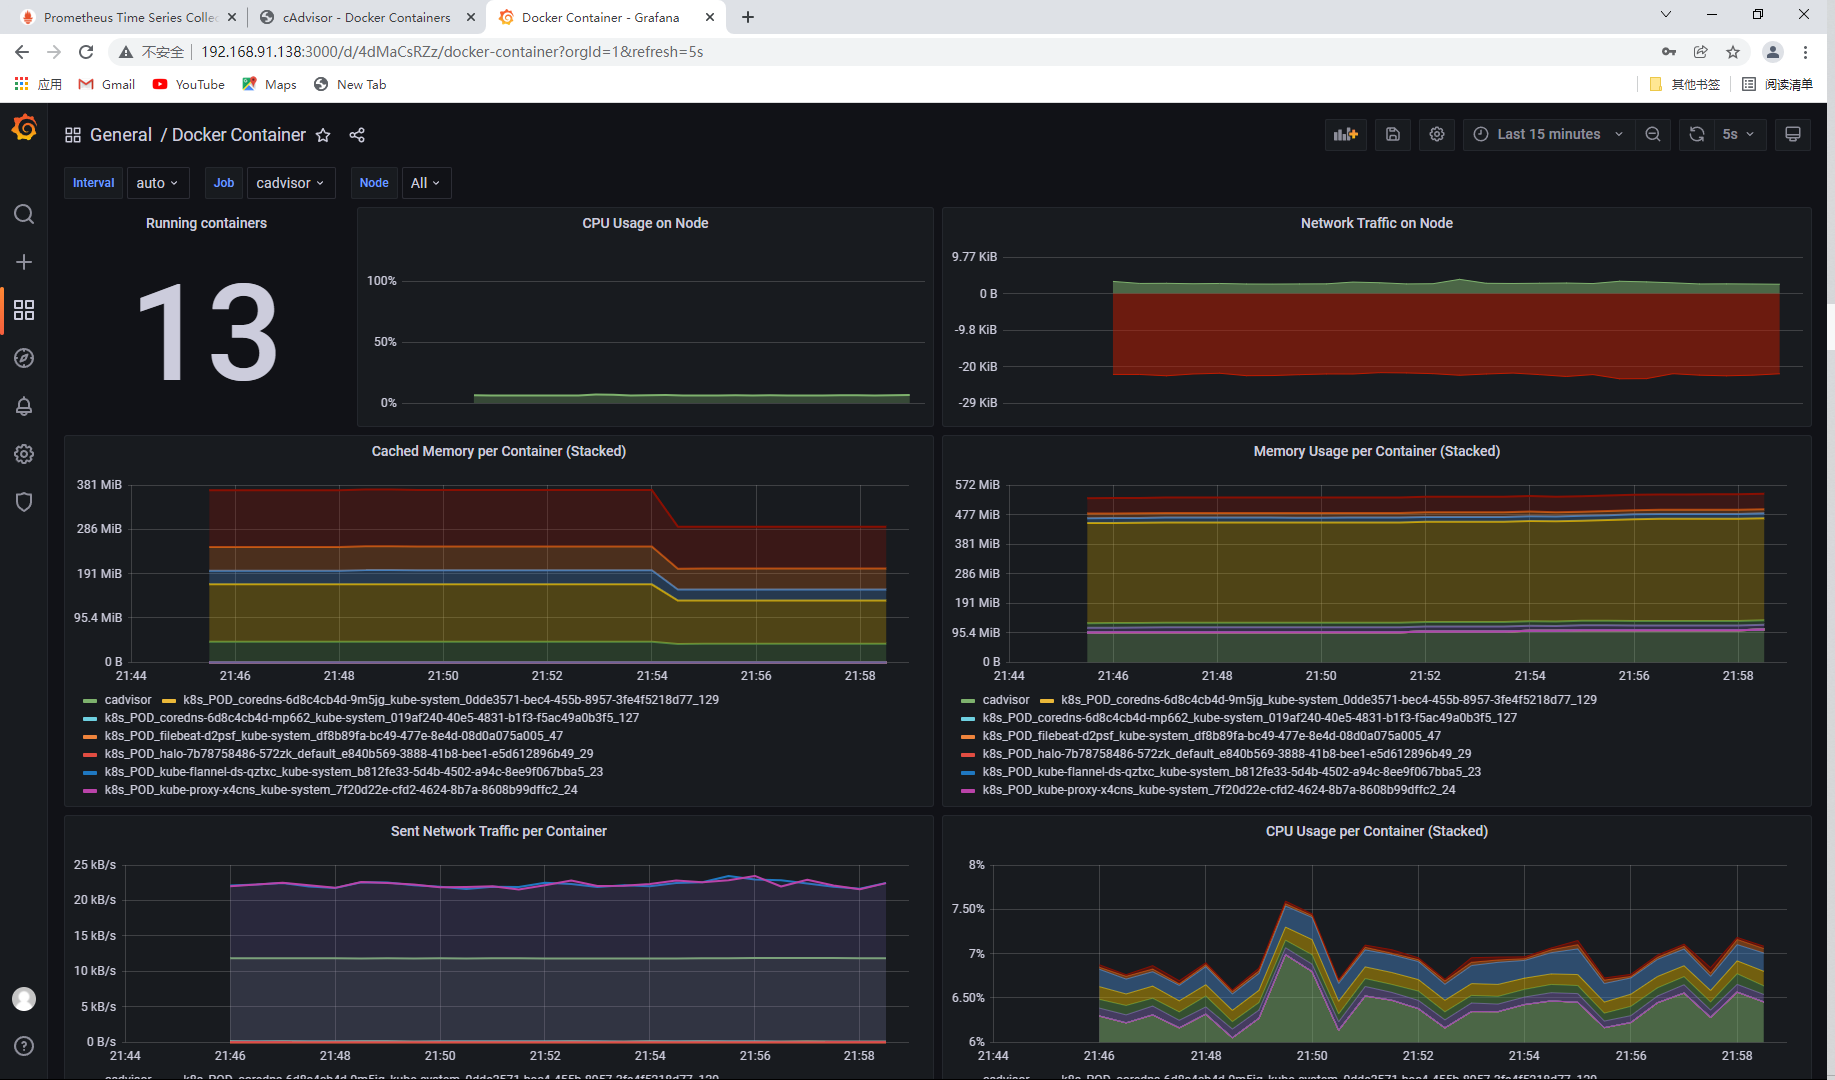Viewport: 1835px width, 1080px height.
Task: Open the Configuration gear in sidebar
Action: coord(24,454)
